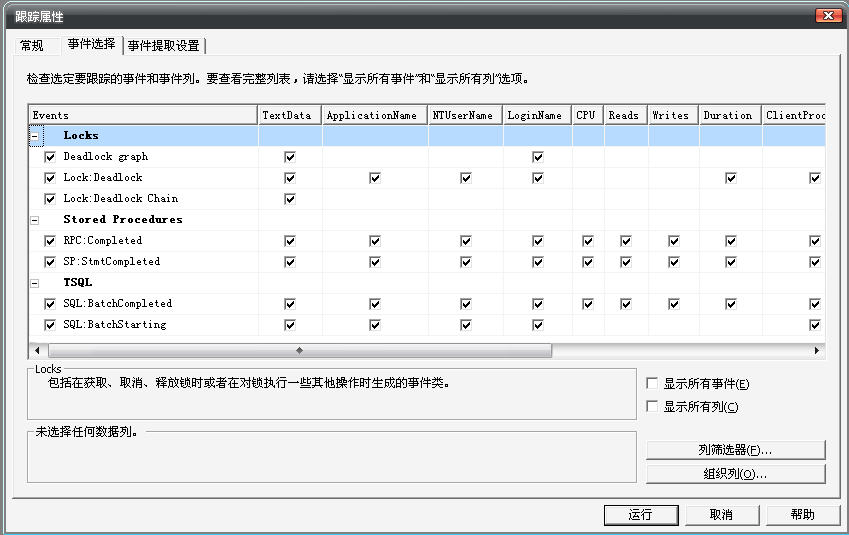Uncheck the Deadlock graph event

pos(50,157)
